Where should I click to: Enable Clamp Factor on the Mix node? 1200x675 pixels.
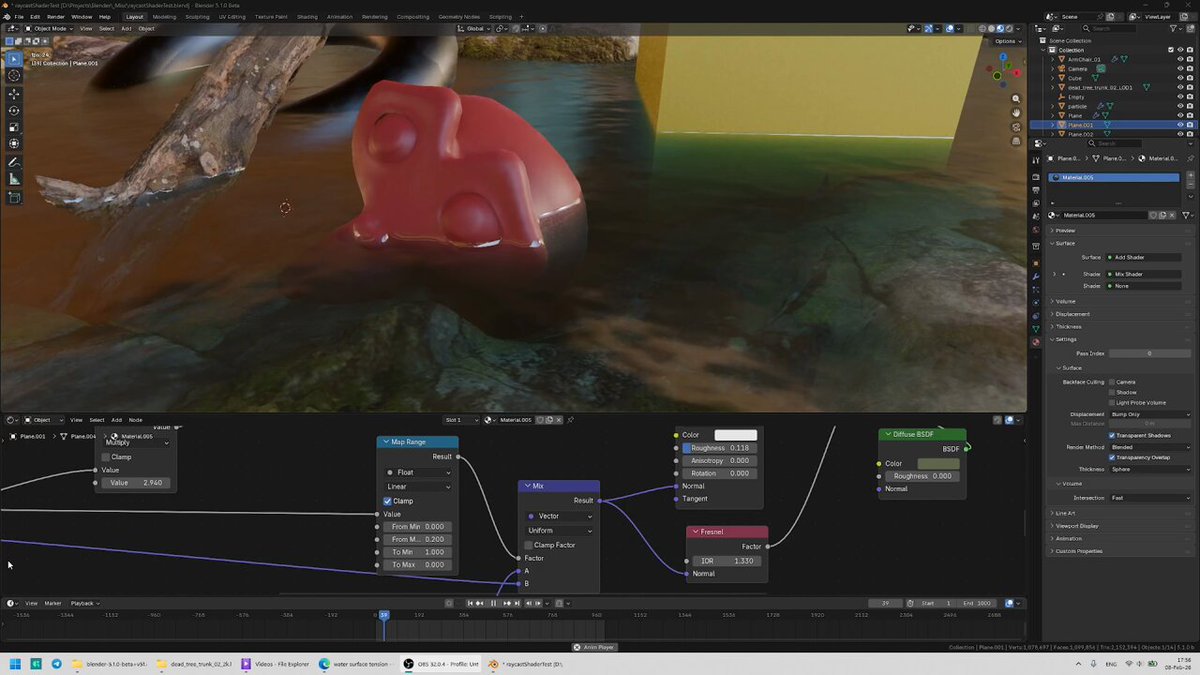click(x=527, y=545)
